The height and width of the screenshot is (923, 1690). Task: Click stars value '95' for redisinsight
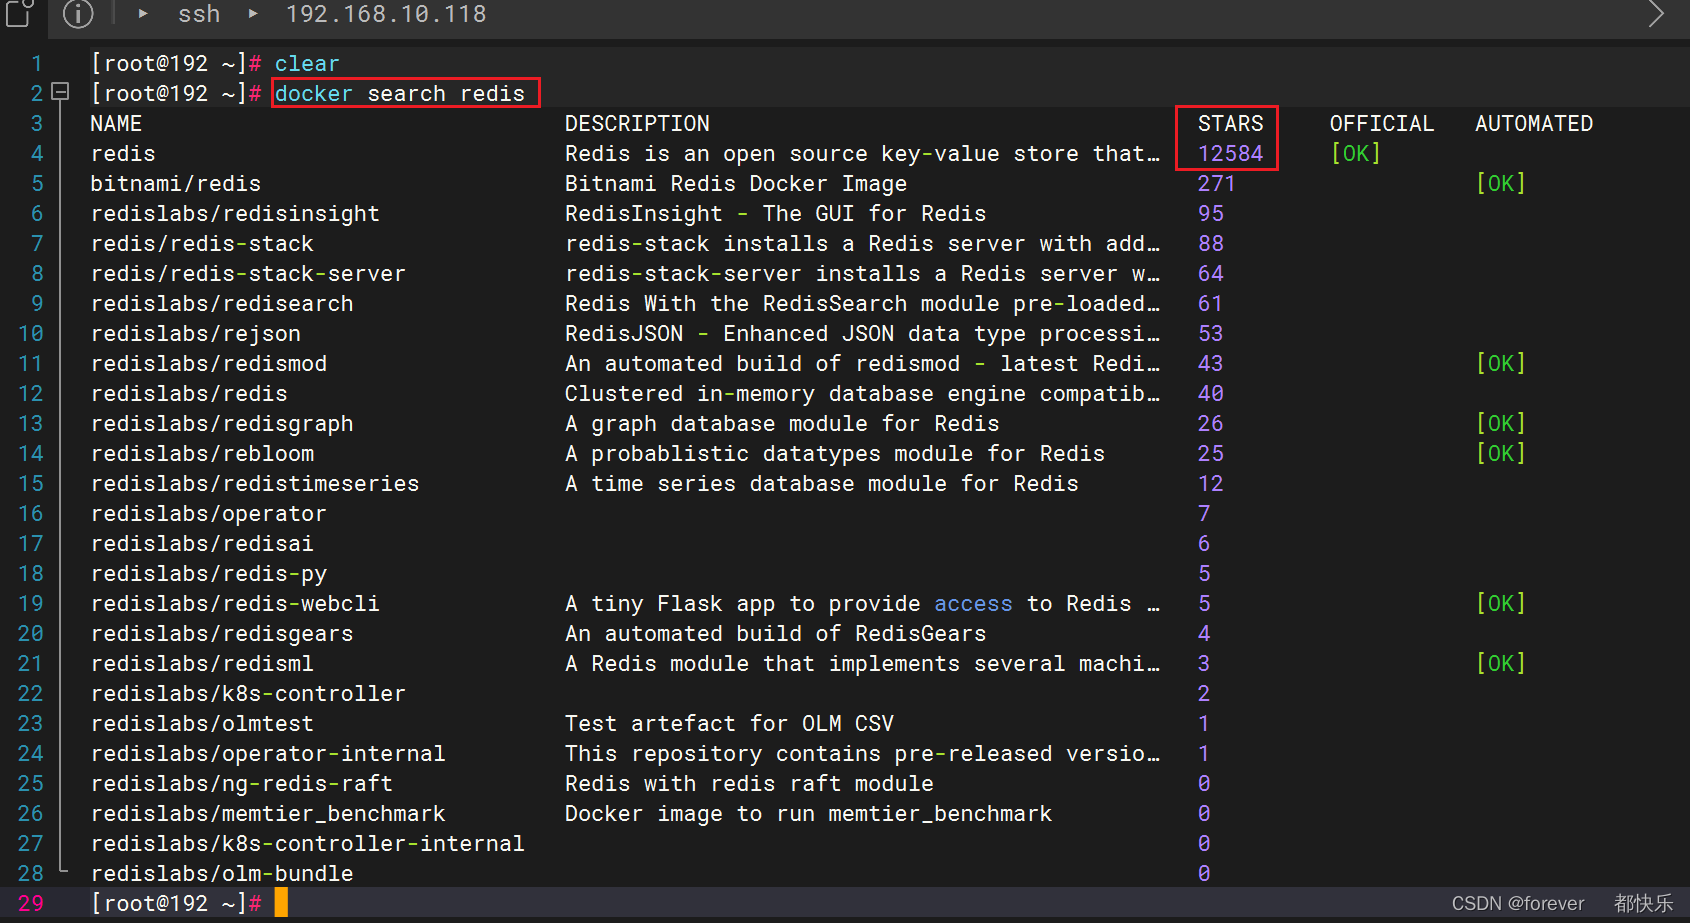[1211, 213]
